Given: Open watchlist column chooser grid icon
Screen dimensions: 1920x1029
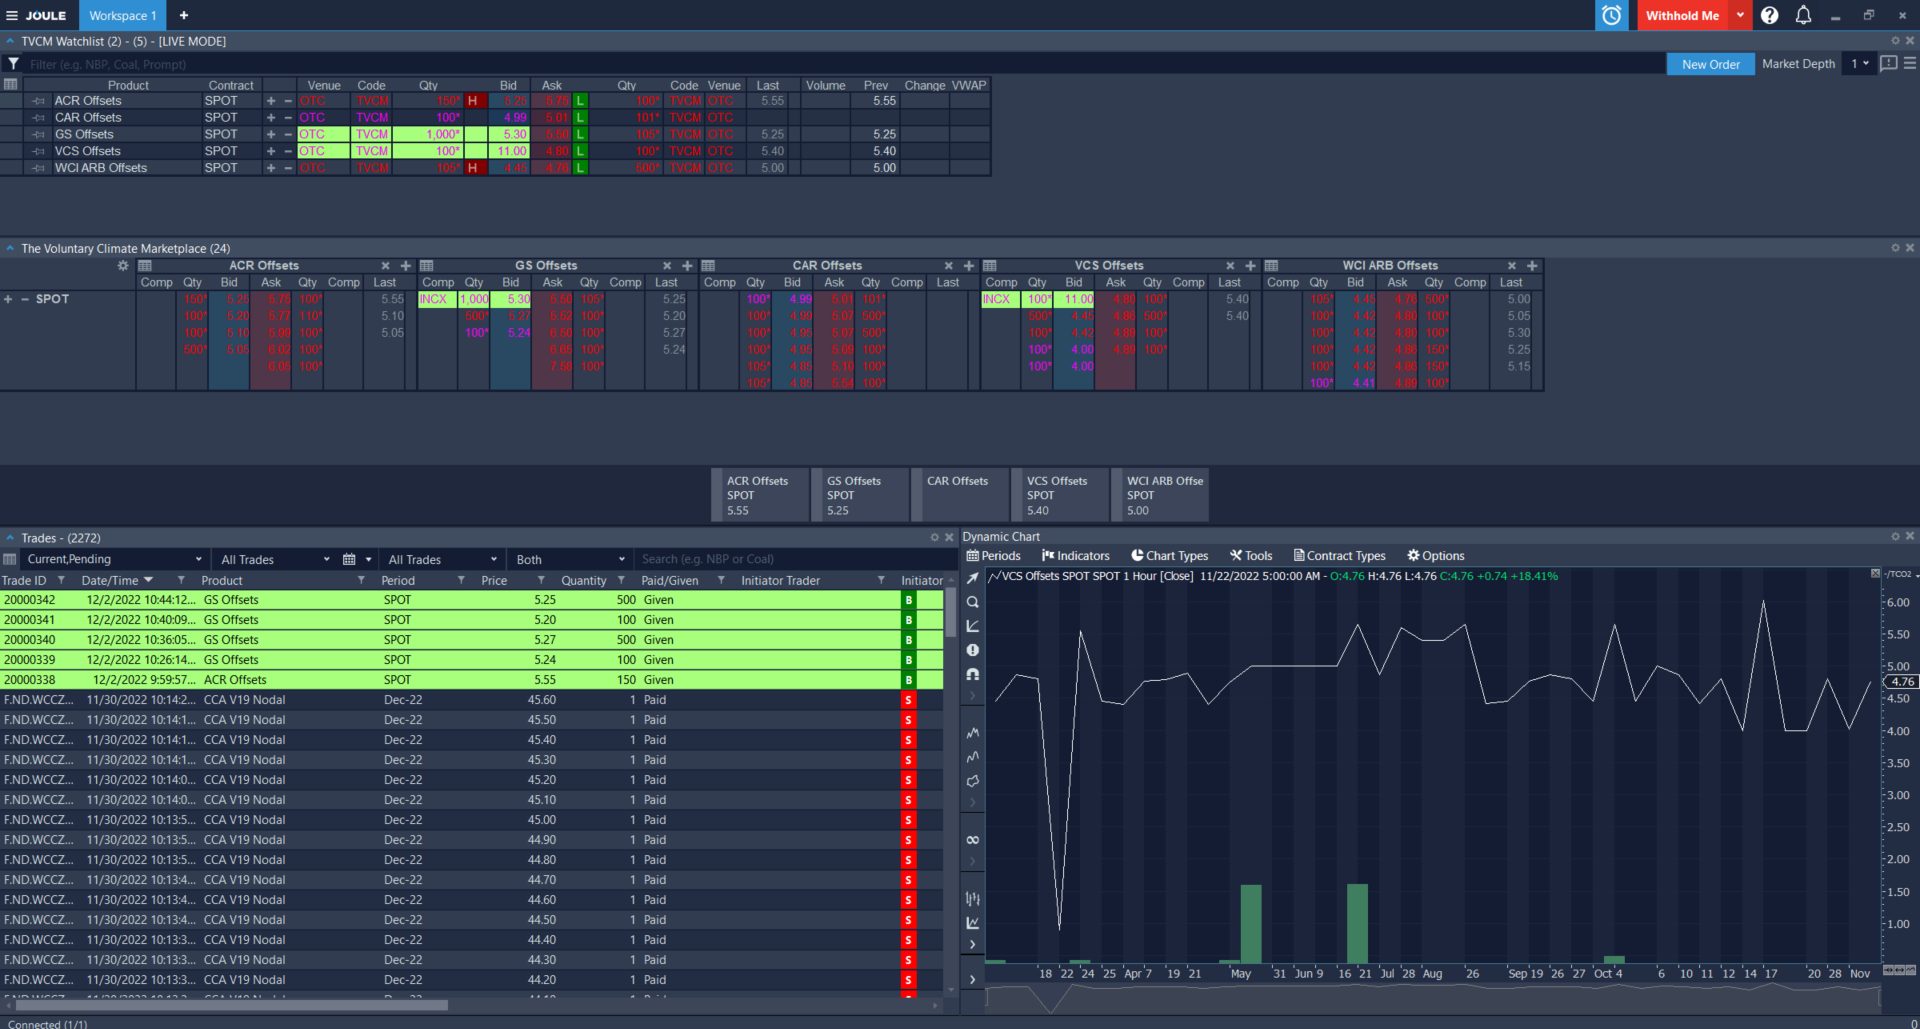Looking at the screenshot, I should tap(11, 85).
